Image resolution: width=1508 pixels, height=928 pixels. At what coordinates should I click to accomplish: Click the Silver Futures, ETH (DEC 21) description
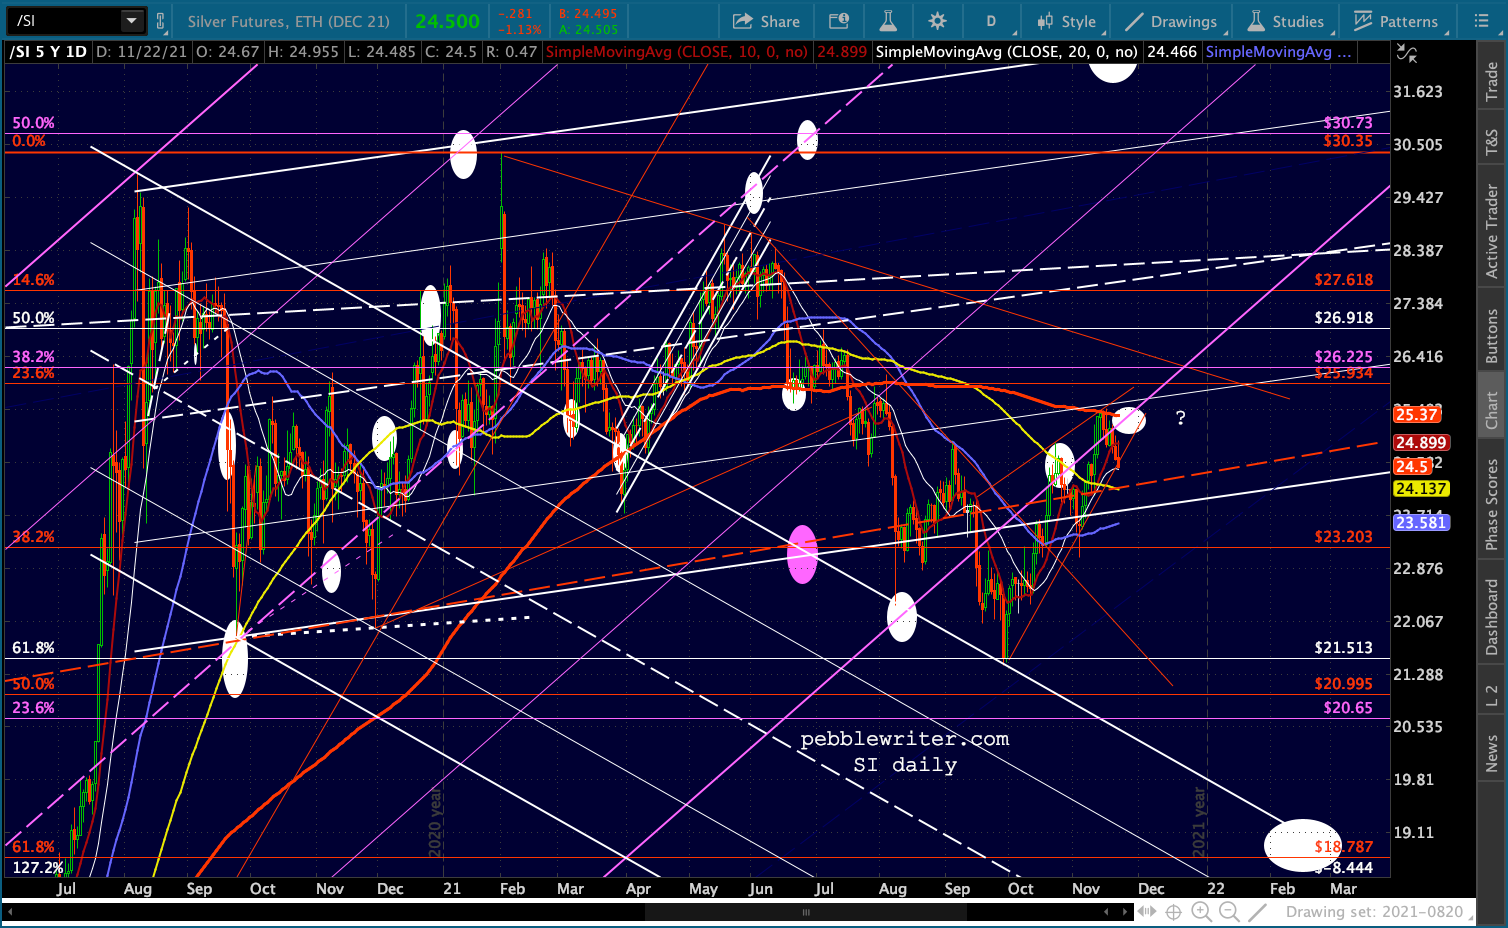click(x=289, y=21)
